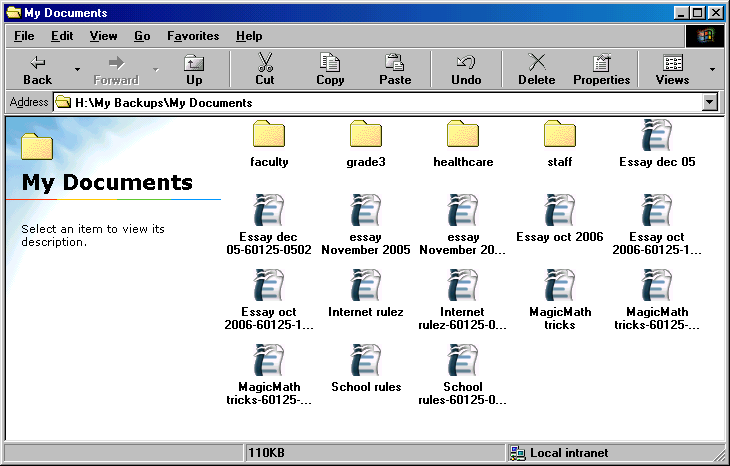Viewport: 730px width, 466px height.
Task: Open the View menu
Action: 103,36
